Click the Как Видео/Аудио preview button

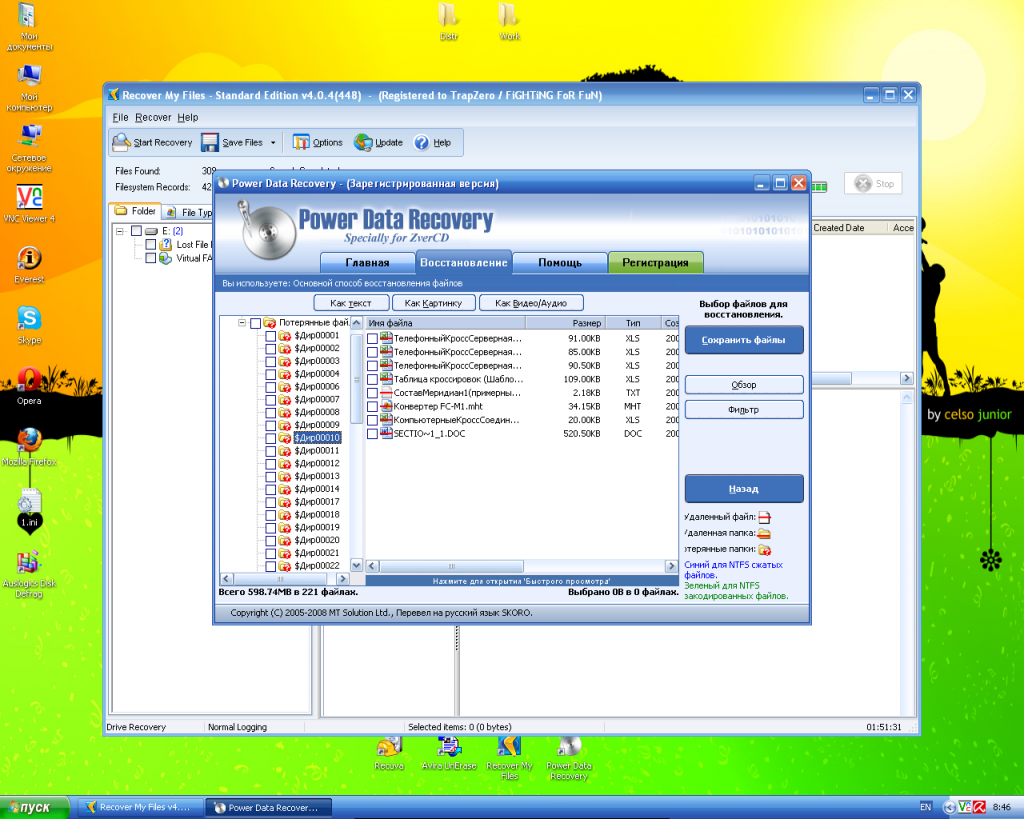tap(531, 303)
